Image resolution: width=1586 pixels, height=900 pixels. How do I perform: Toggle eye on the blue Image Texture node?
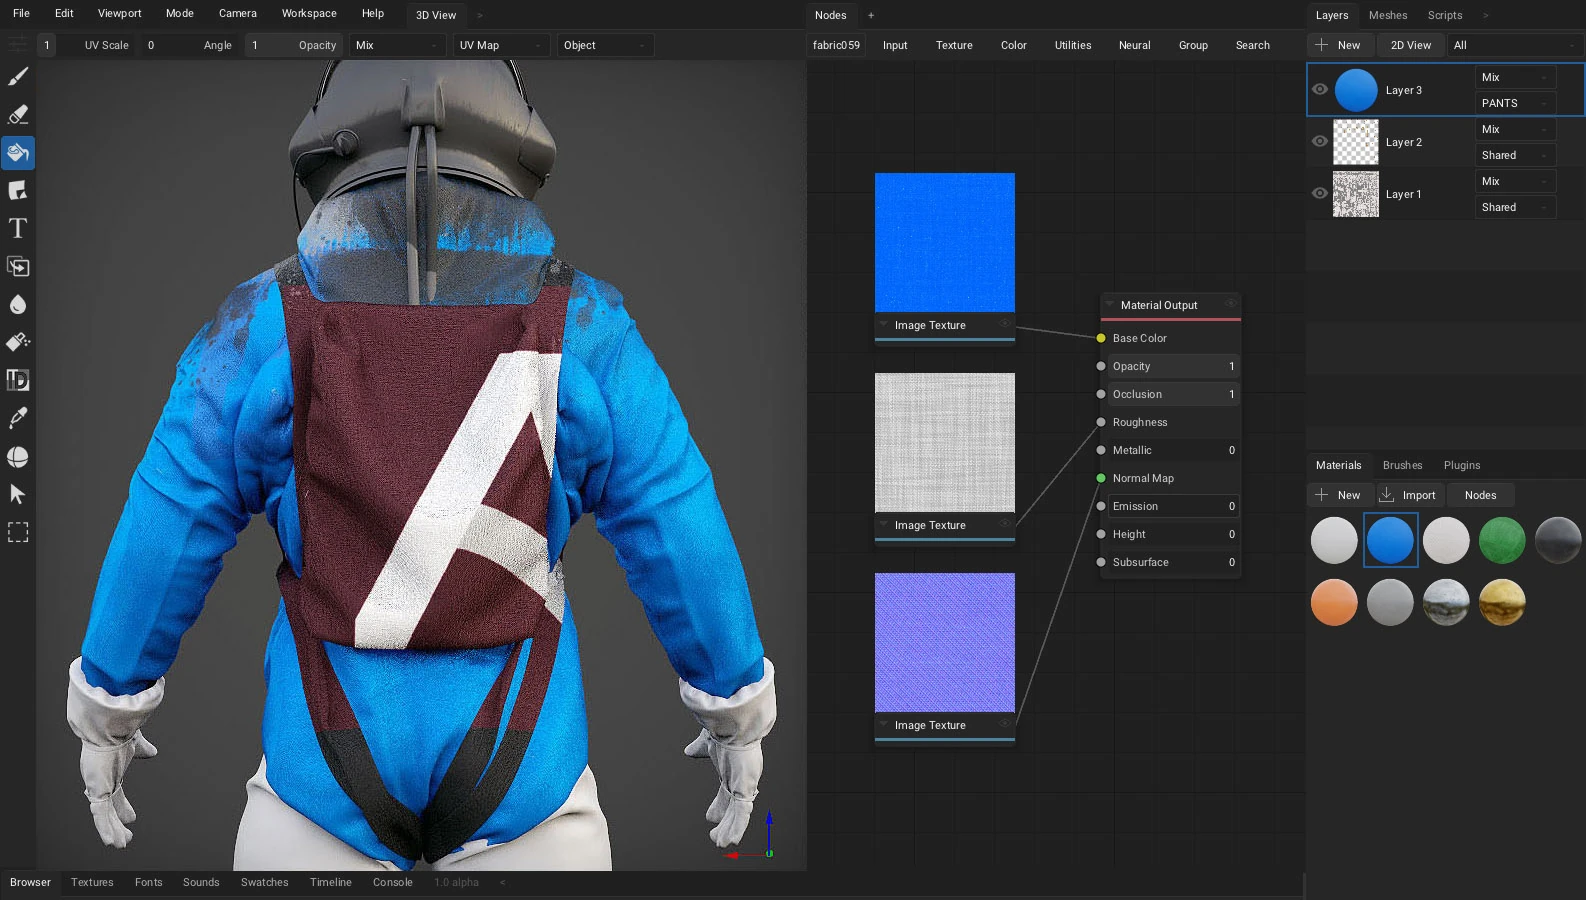(x=1005, y=324)
